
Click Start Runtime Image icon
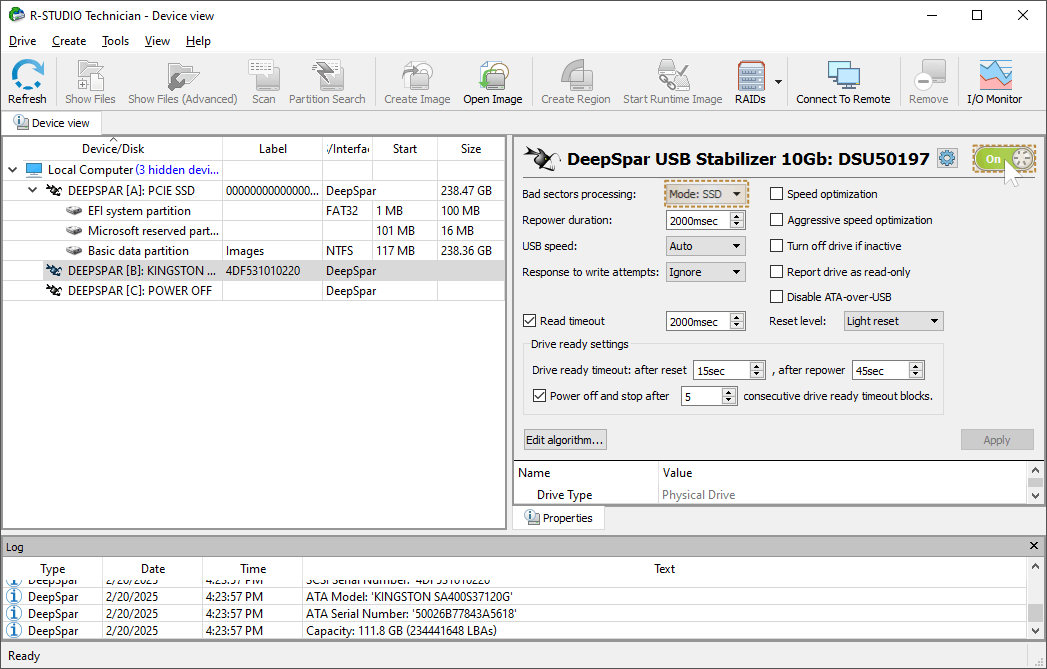tap(672, 75)
